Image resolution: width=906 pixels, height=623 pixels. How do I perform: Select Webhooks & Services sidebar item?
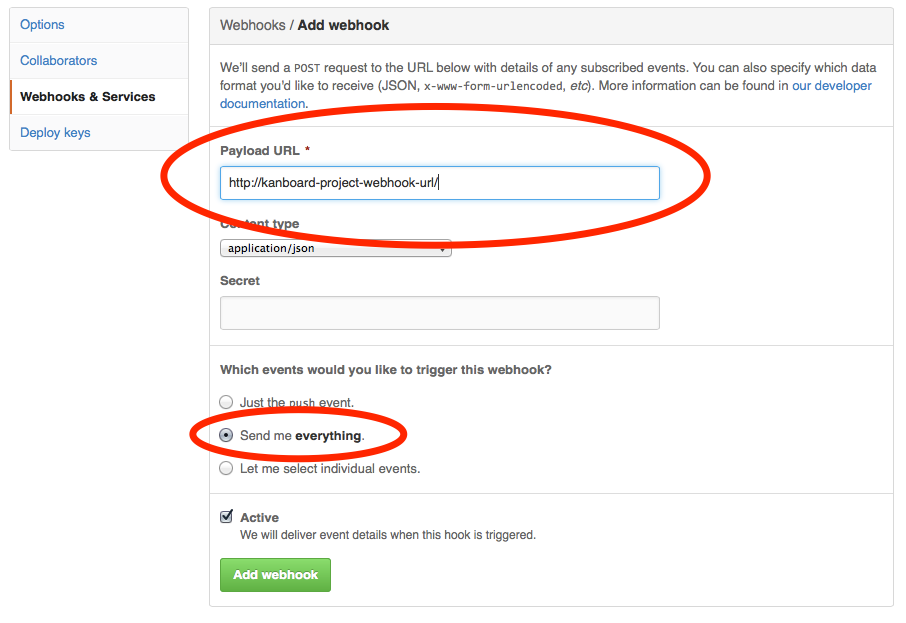tap(88, 97)
